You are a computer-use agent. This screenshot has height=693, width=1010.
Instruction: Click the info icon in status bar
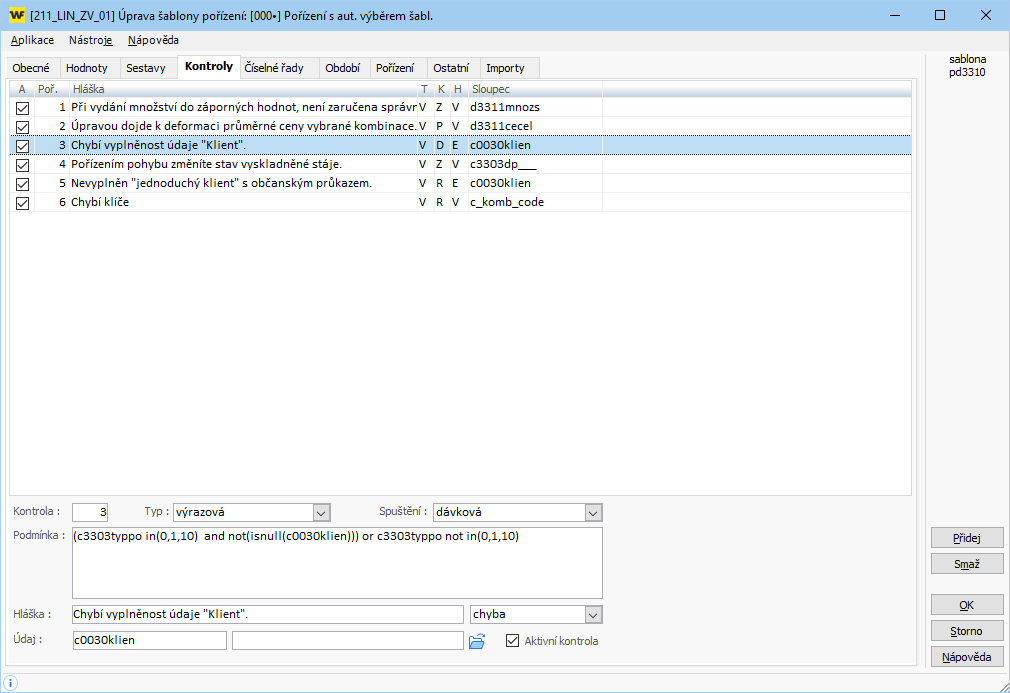coord(11,682)
